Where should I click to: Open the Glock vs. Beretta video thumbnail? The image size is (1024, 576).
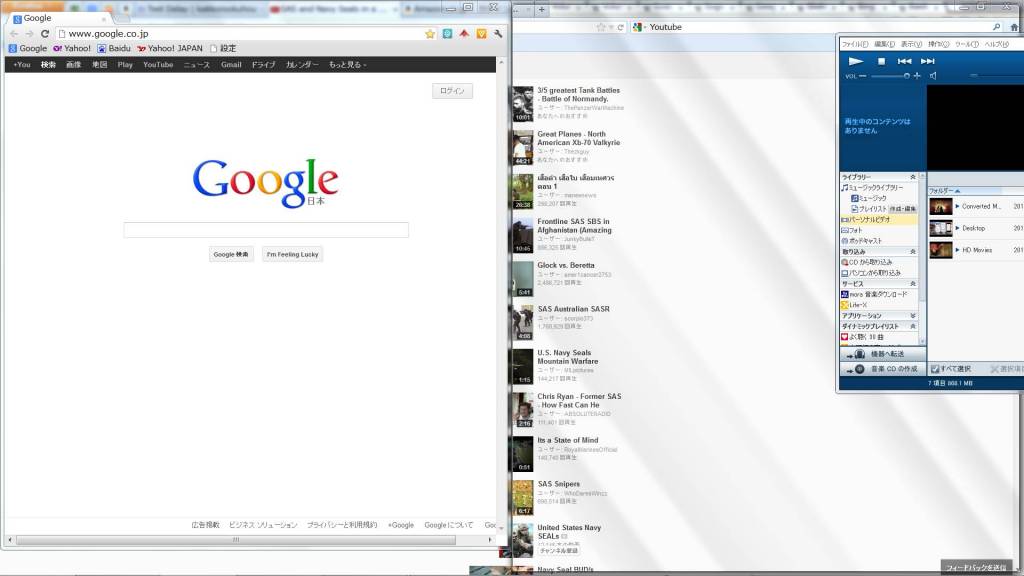point(523,279)
